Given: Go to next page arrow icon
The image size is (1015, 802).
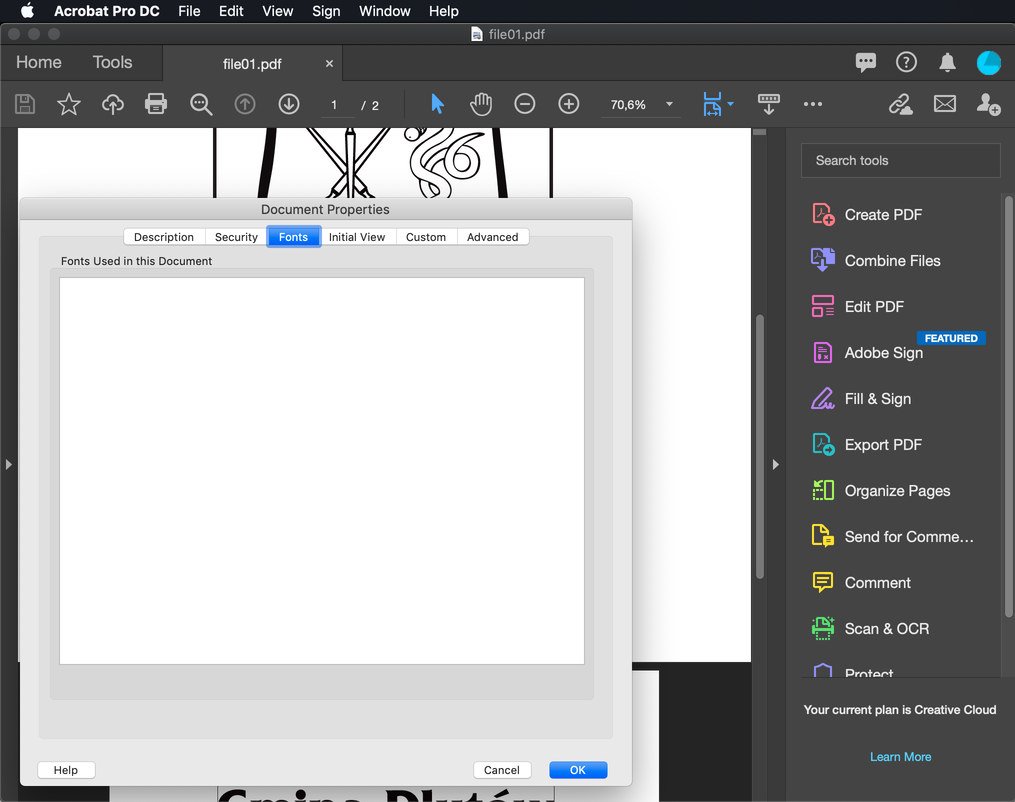Looking at the screenshot, I should tap(289, 104).
